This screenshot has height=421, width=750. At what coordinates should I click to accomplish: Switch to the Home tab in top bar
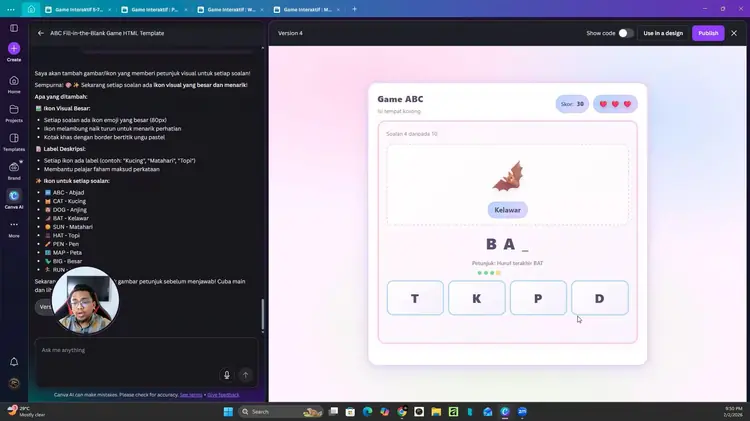click(32, 9)
